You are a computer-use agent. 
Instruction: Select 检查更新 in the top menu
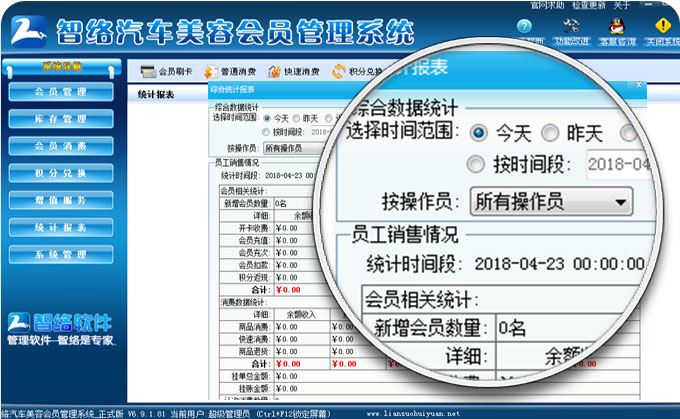[x=588, y=5]
